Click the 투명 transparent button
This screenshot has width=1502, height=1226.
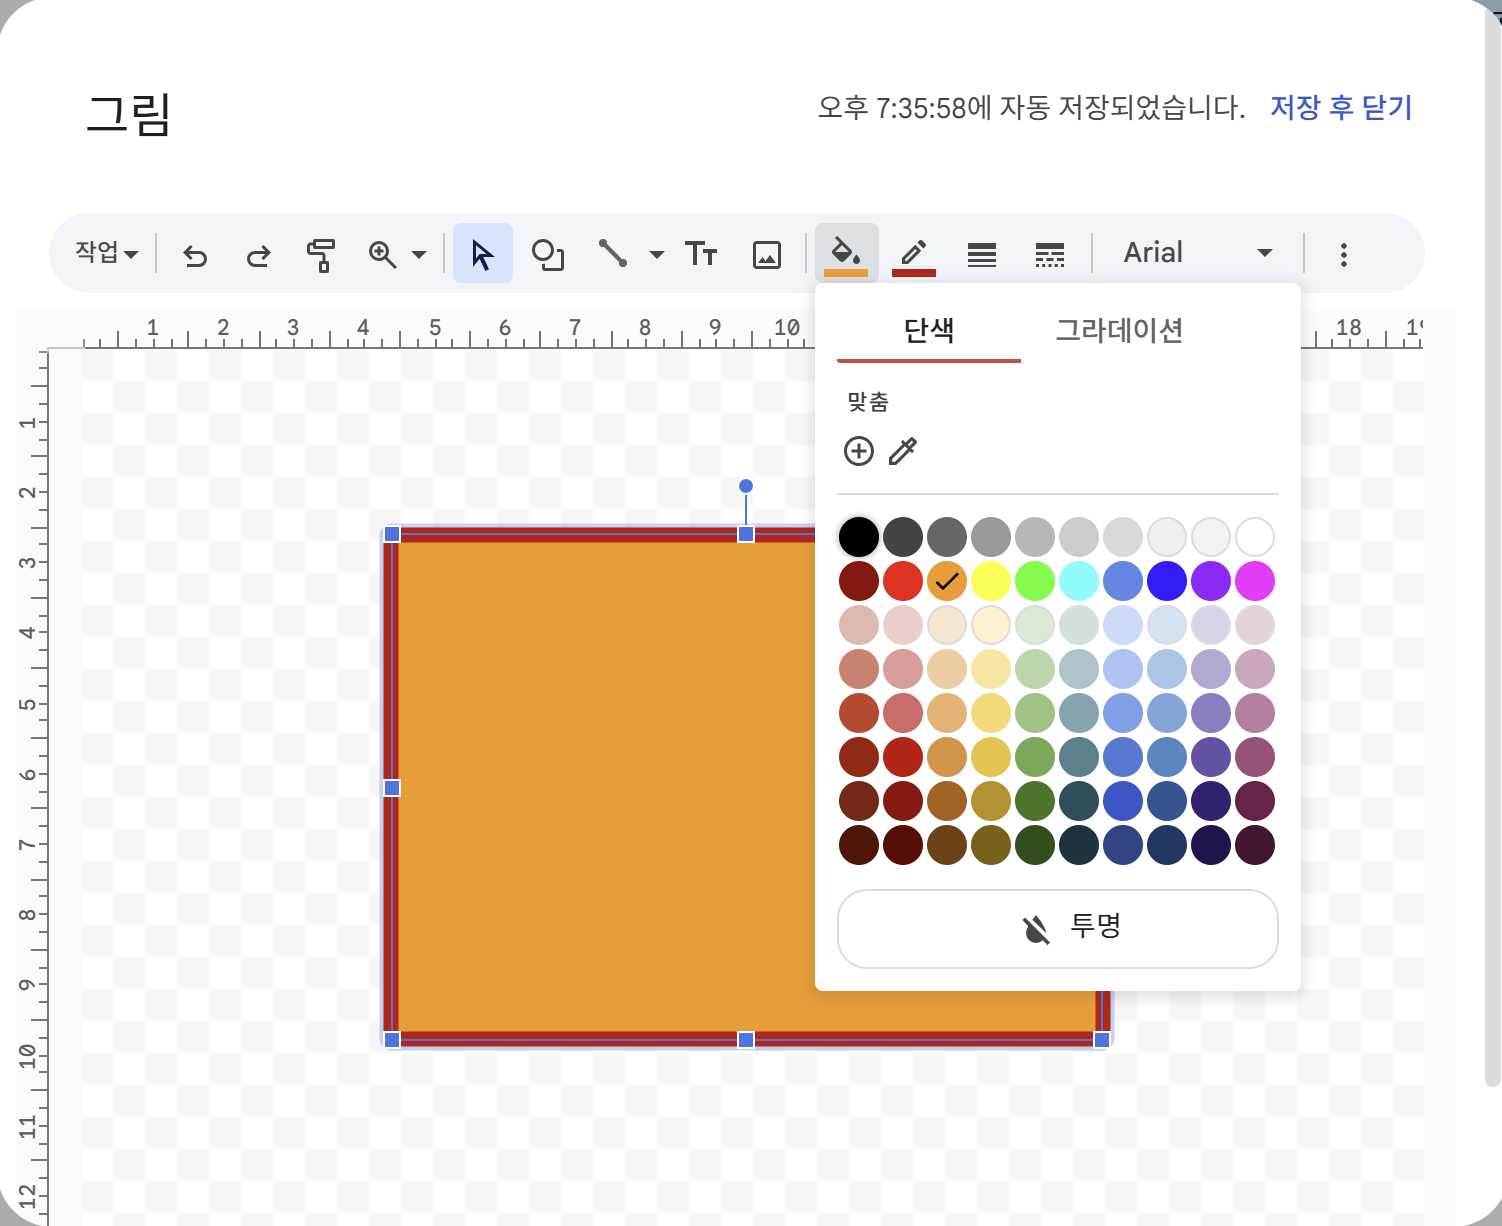click(x=1058, y=929)
